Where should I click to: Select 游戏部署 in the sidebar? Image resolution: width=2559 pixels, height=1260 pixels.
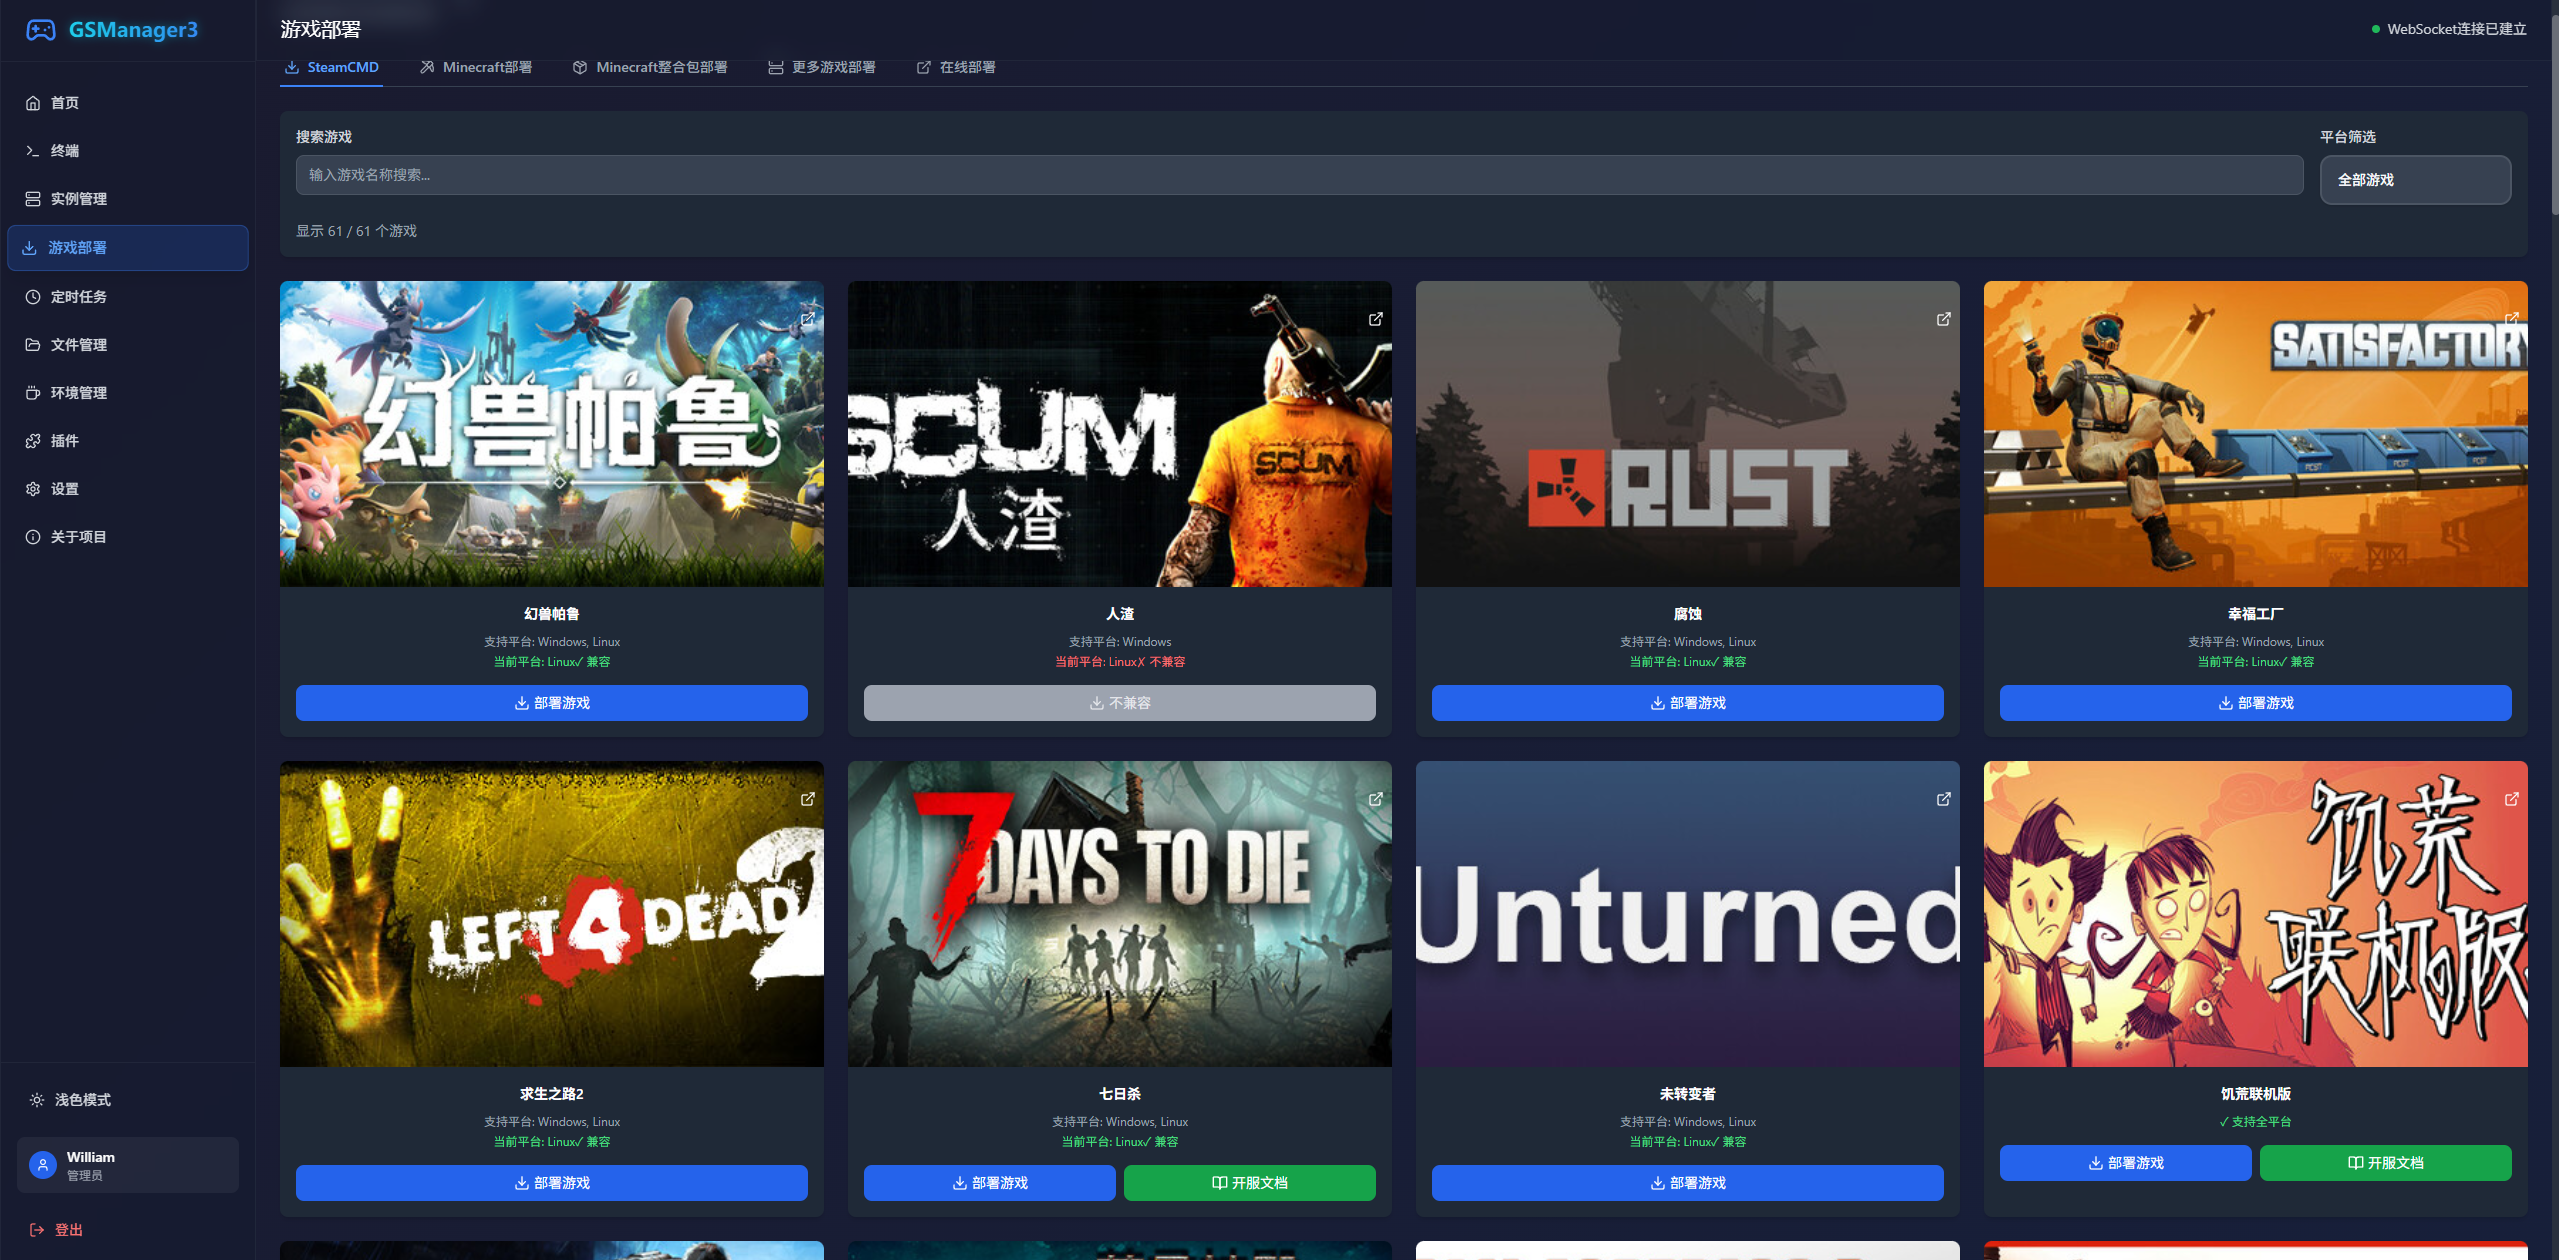(x=127, y=248)
